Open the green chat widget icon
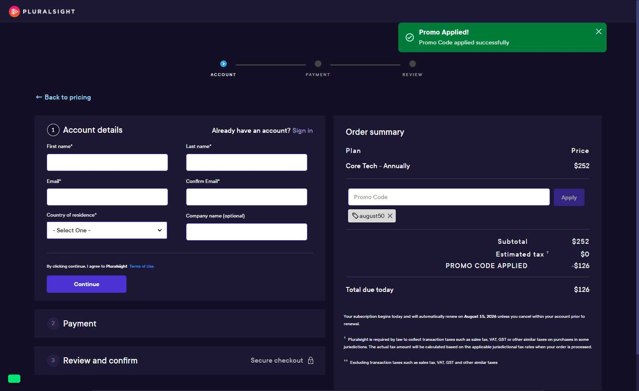Screen dimensions: 639x391 pos(14,379)
